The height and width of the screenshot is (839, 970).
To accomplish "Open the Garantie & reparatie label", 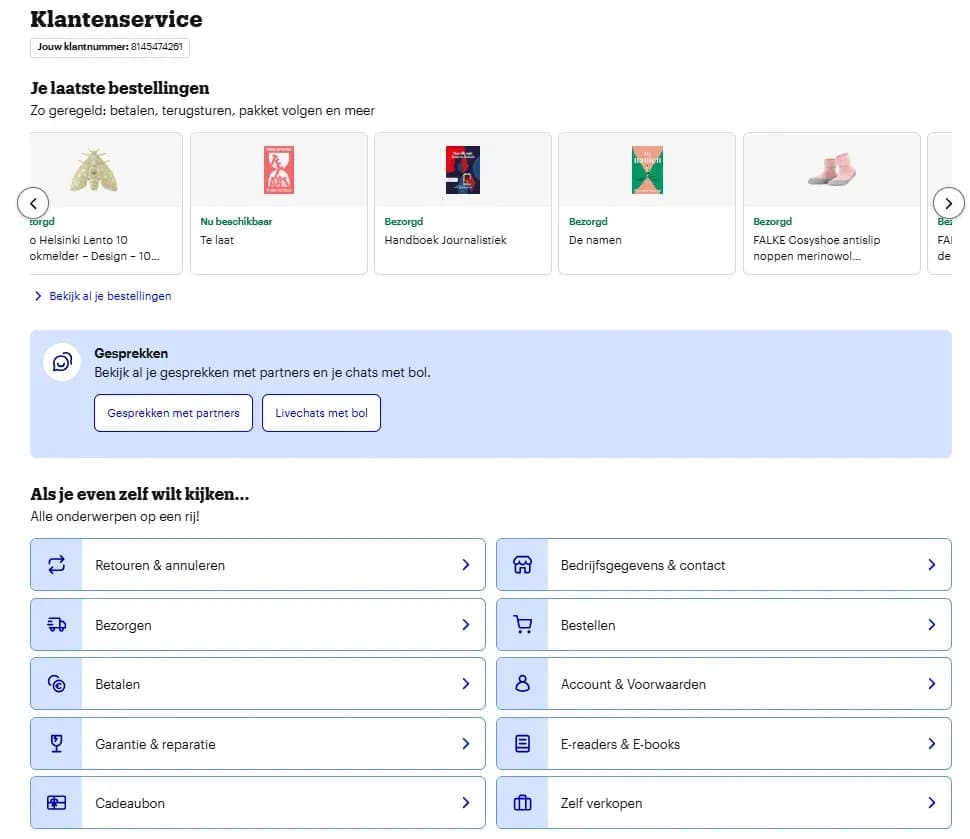I will click(x=155, y=744).
